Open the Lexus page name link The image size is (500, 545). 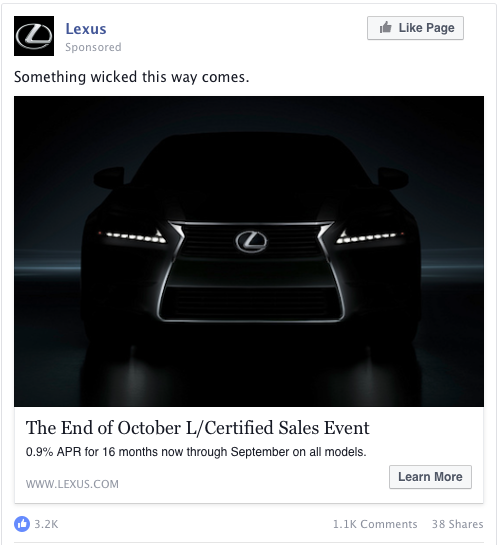(86, 29)
